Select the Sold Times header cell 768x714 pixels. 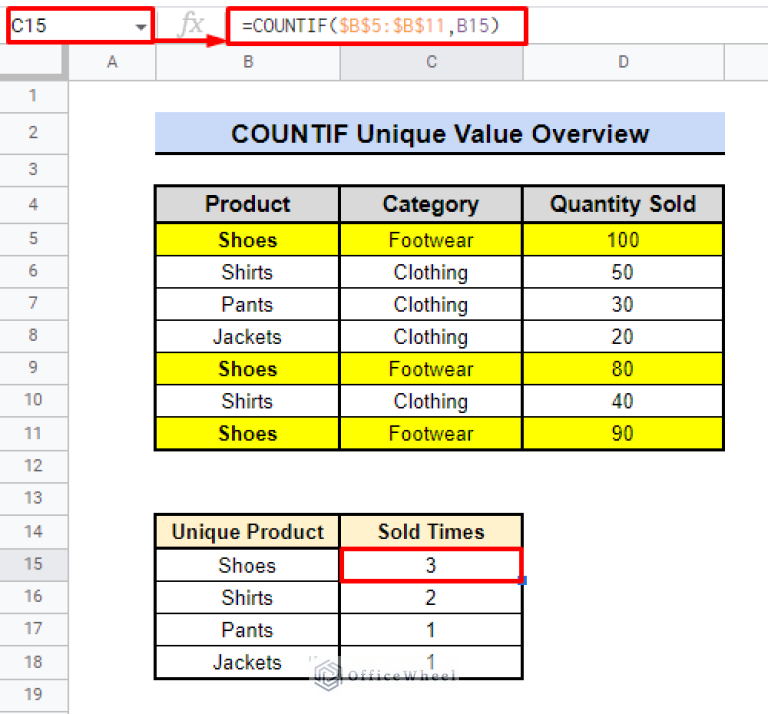pyautogui.click(x=431, y=531)
